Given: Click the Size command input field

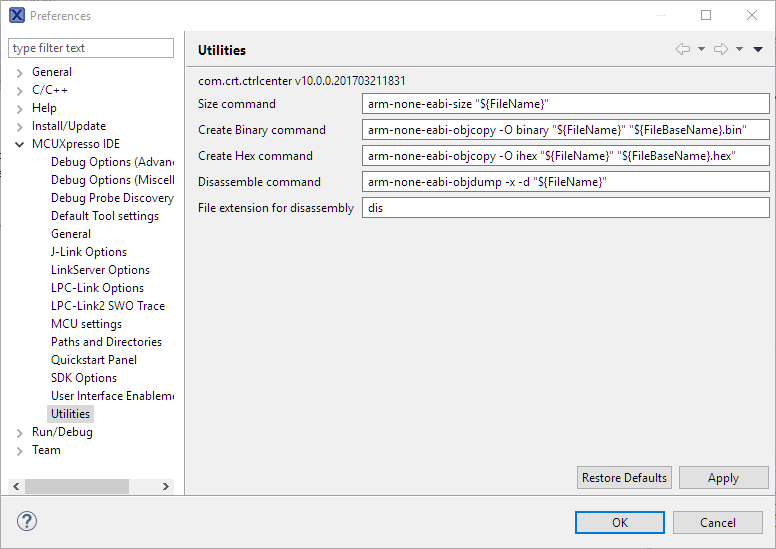Looking at the screenshot, I should (566, 104).
